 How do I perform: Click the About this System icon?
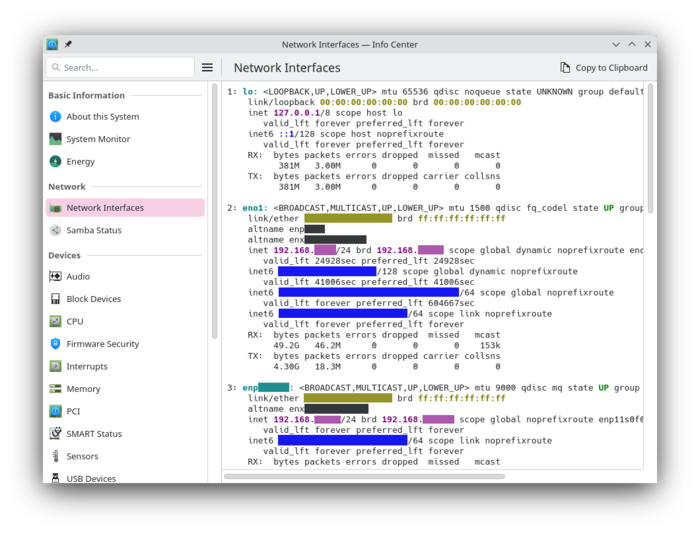coord(56,116)
